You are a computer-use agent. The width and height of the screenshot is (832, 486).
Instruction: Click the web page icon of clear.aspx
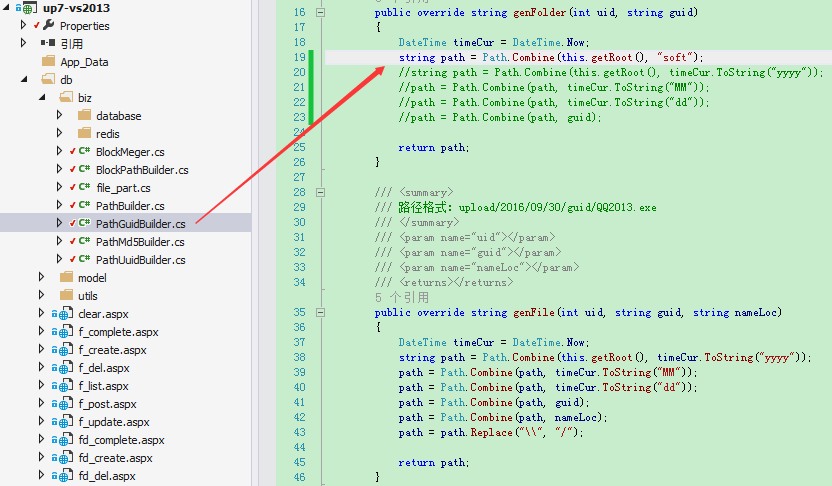65,314
